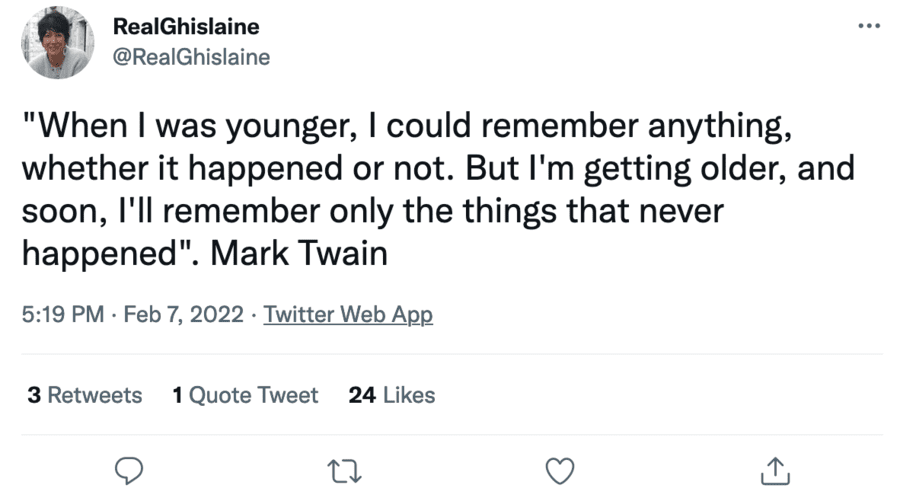View the 3 Retweets list
Viewport: 900px width, 501px height.
pos(85,395)
